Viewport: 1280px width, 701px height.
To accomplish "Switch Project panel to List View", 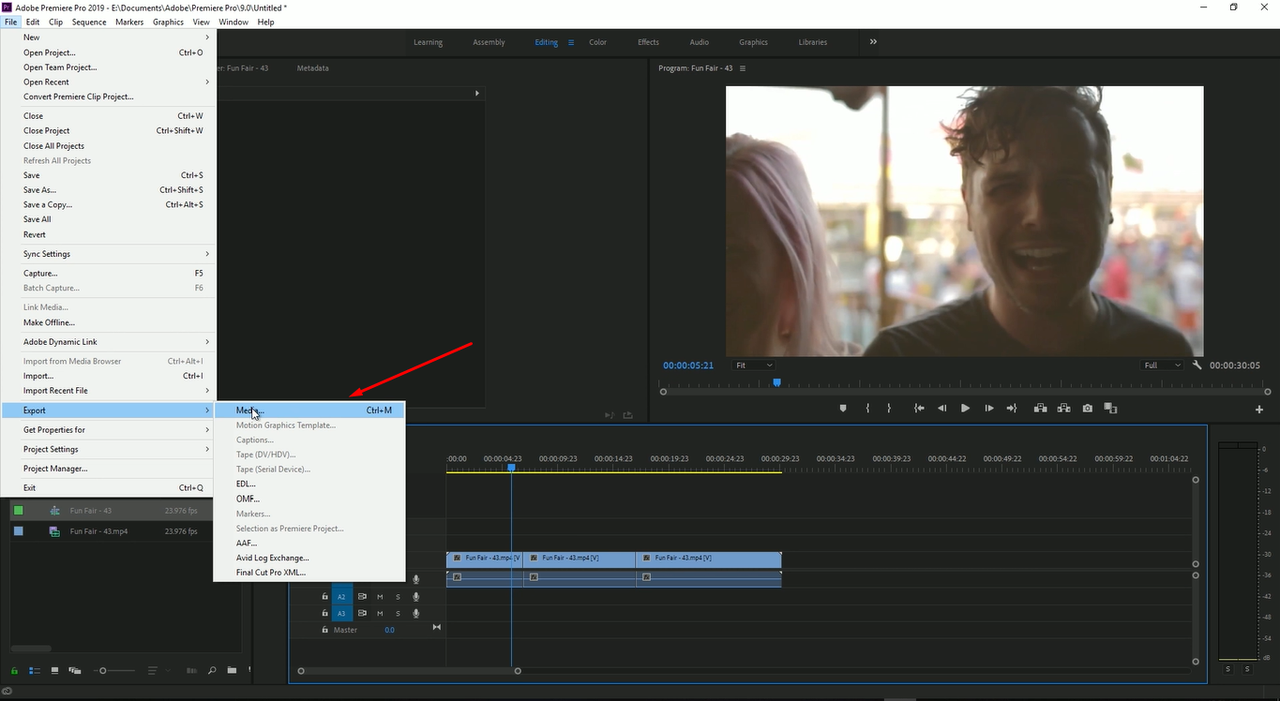I will click(34, 671).
